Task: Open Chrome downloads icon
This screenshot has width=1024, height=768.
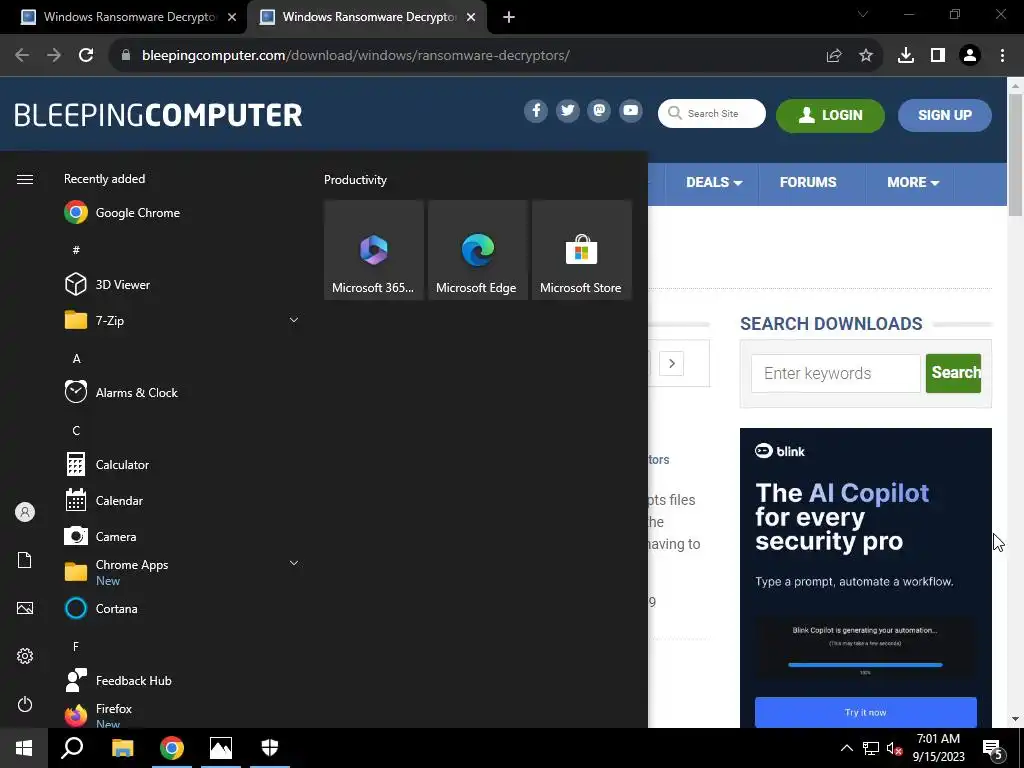Action: pos(905,56)
